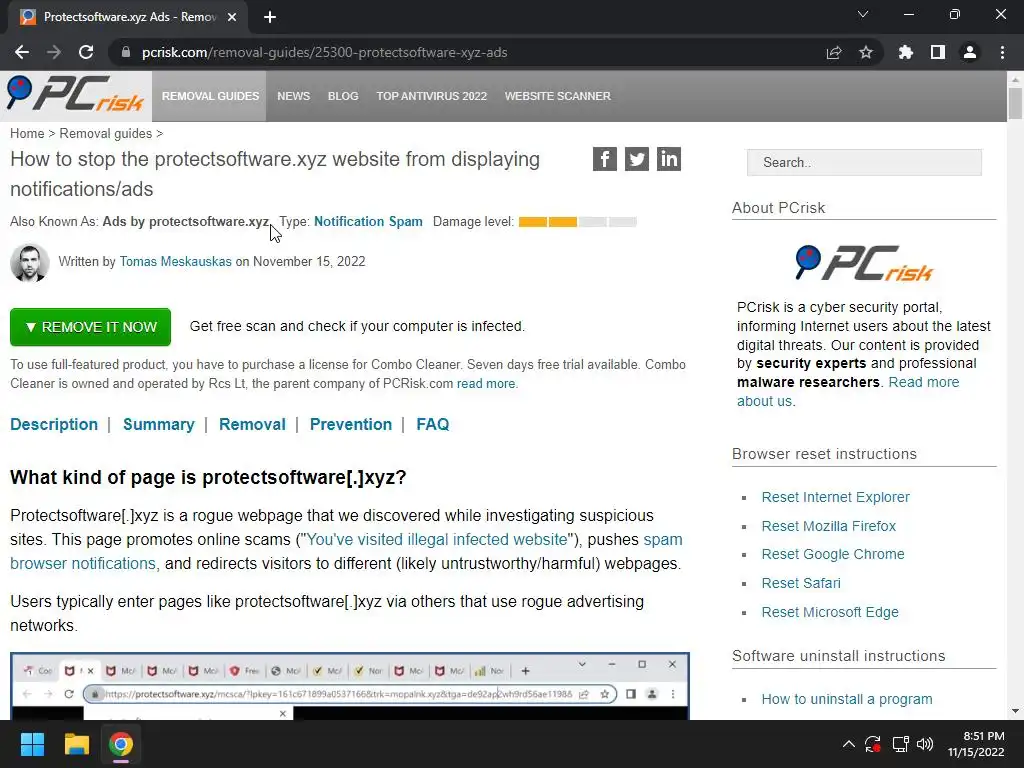Image resolution: width=1024 pixels, height=768 pixels.
Task: Jump to the Removal section
Action: click(x=252, y=424)
